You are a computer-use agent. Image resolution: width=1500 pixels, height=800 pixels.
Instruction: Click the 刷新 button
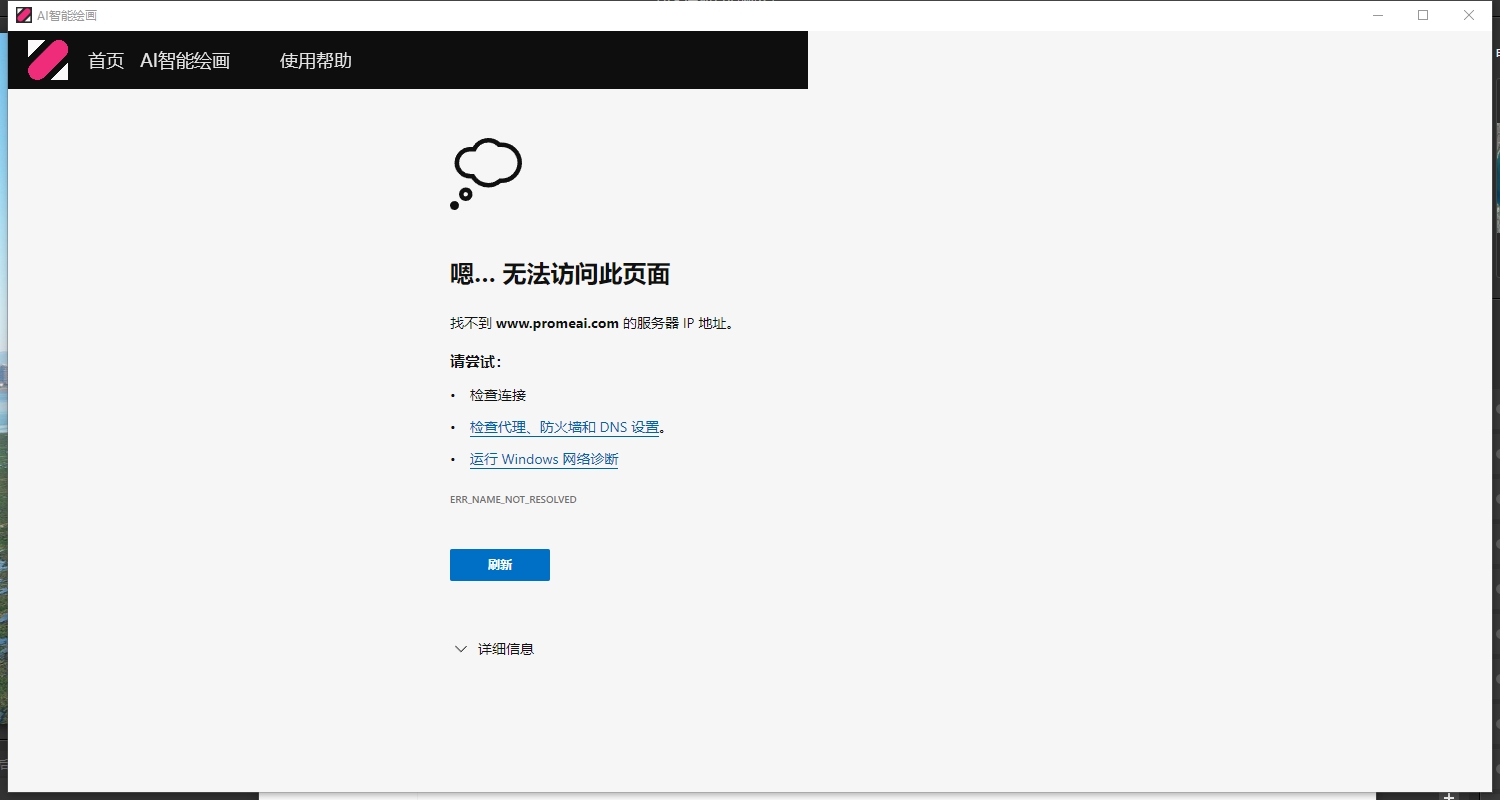pyautogui.click(x=500, y=565)
